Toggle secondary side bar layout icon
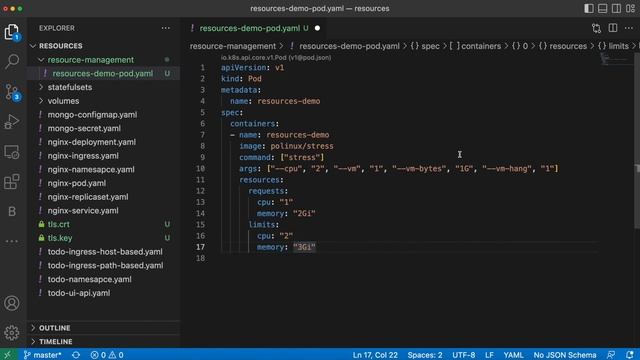 pyautogui.click(x=616, y=8)
